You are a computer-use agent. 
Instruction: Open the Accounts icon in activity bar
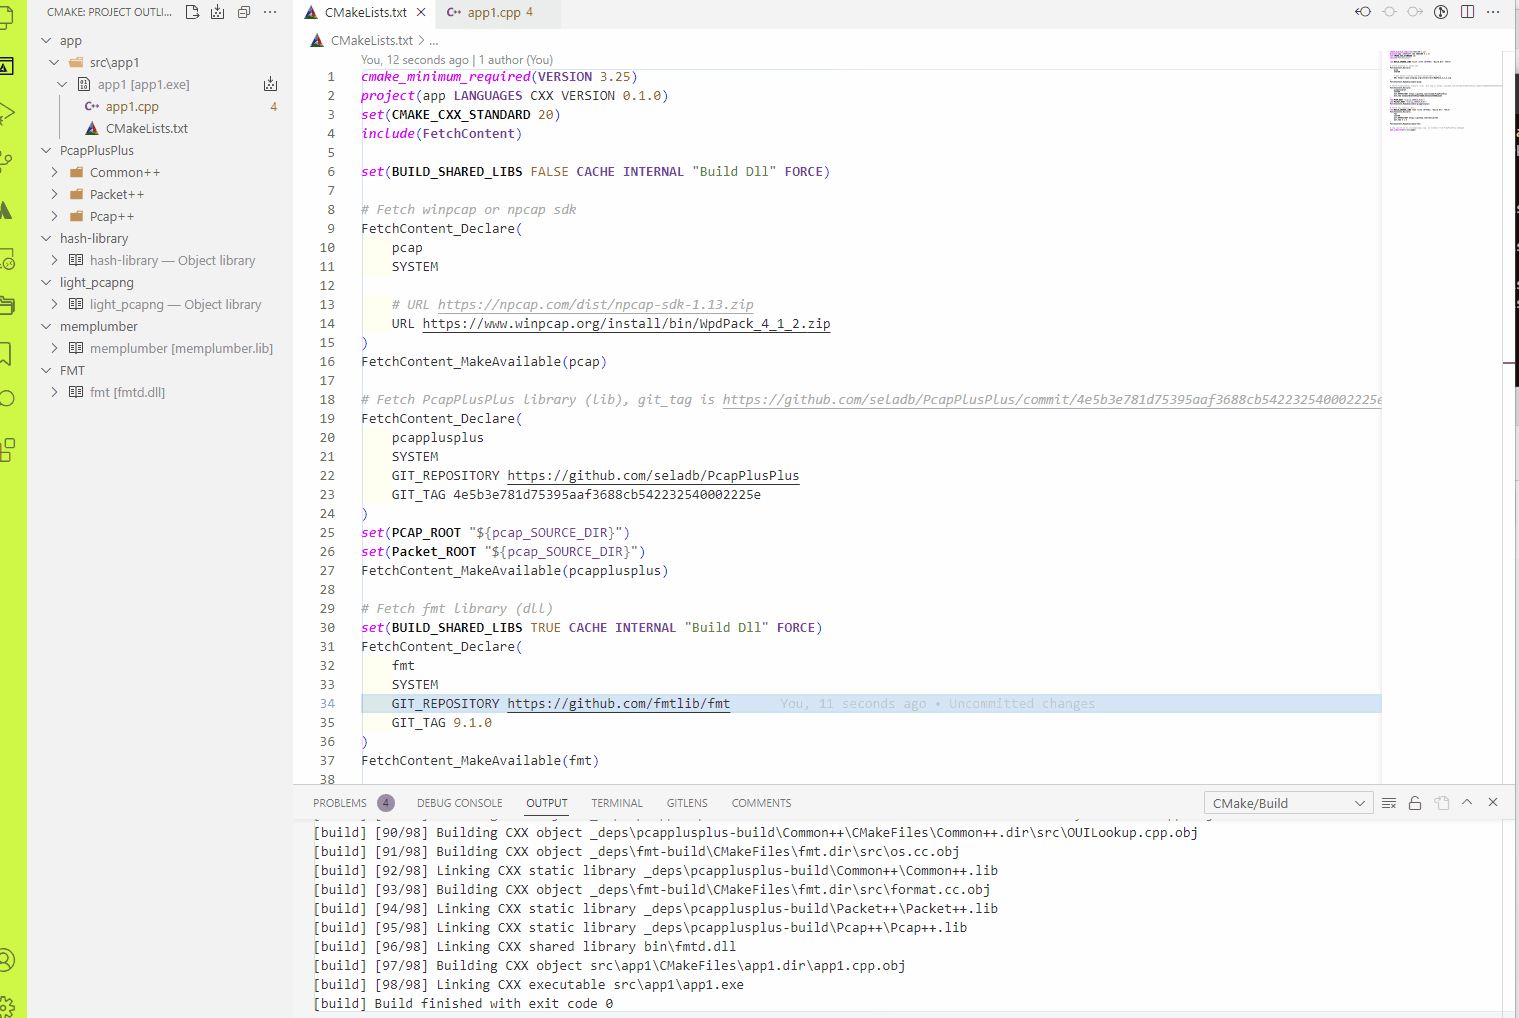[x=6, y=960]
